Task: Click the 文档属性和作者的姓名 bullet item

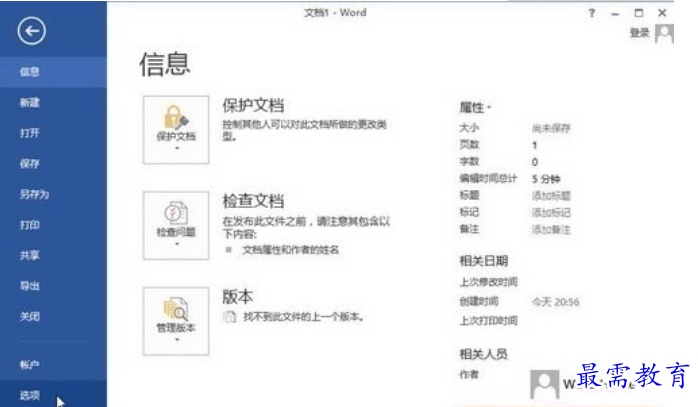Action: tap(290, 250)
